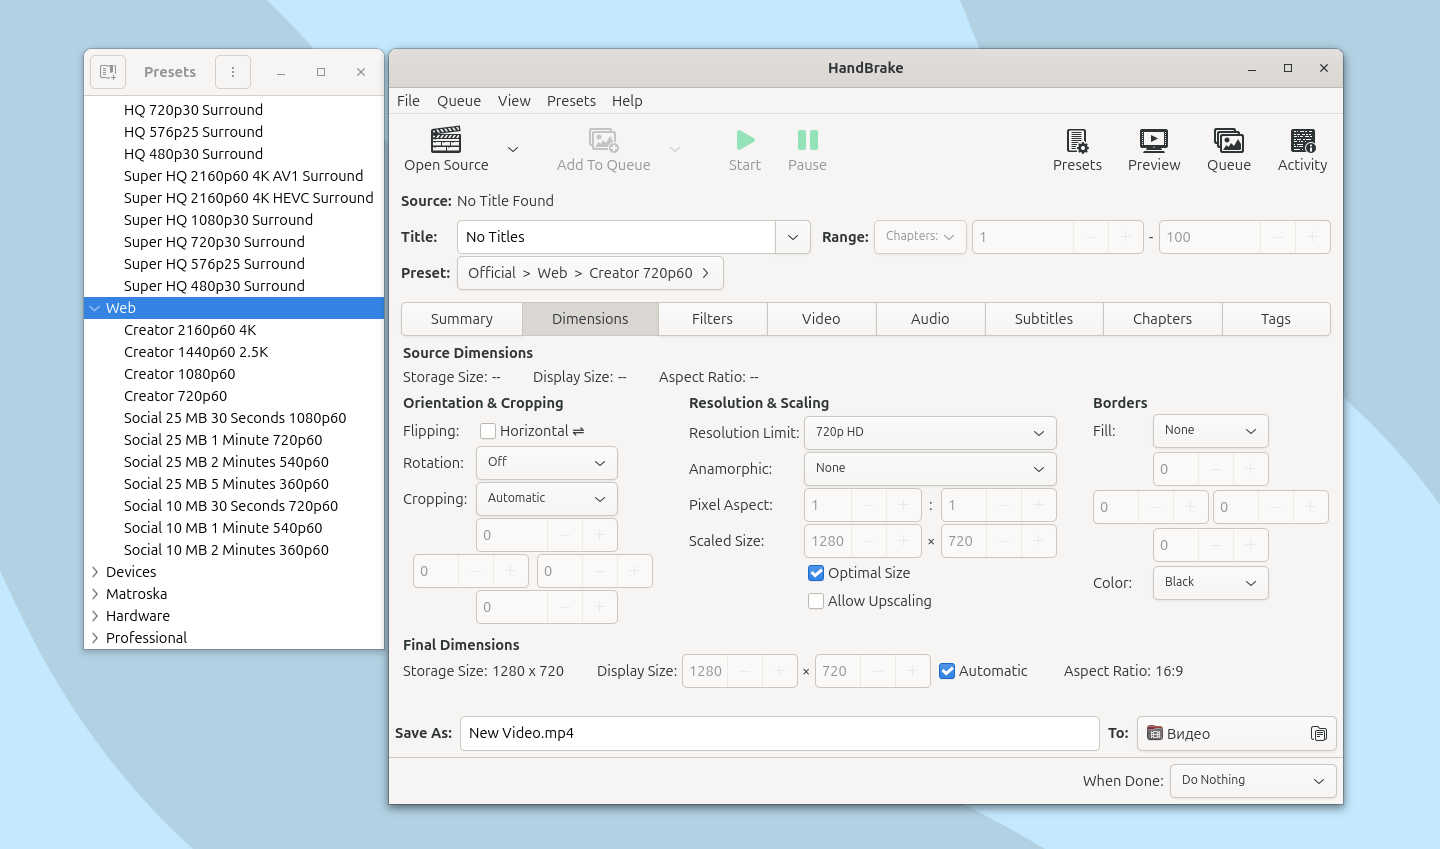This screenshot has width=1440, height=849.
Task: Open the Resolution Limit dropdown
Action: (929, 432)
